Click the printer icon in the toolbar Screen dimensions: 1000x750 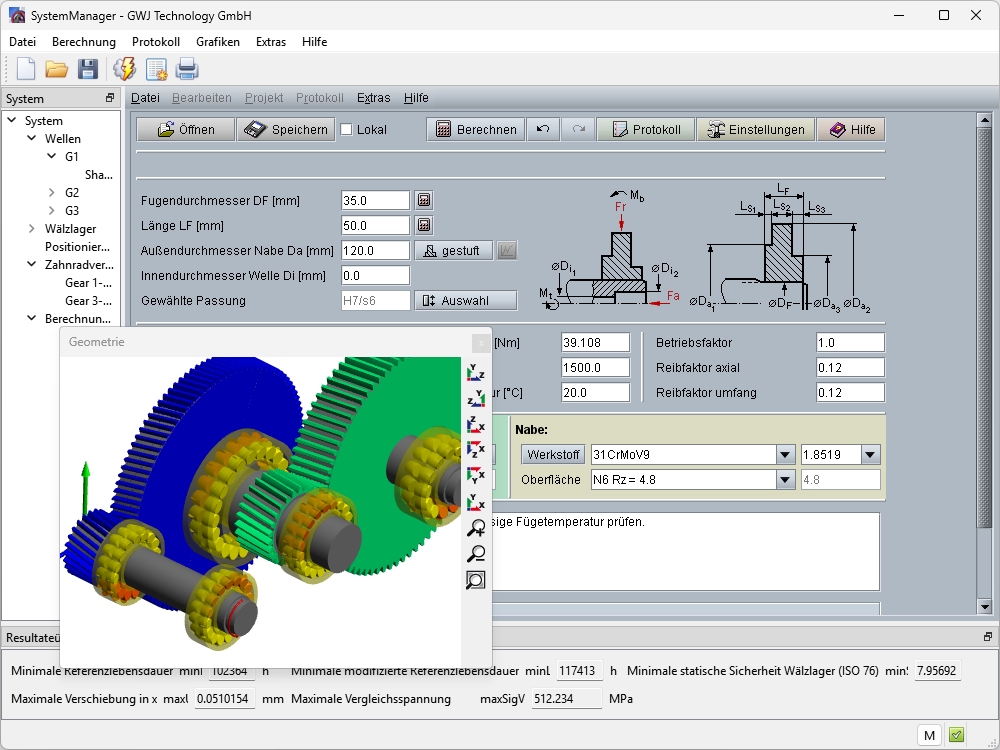[187, 69]
